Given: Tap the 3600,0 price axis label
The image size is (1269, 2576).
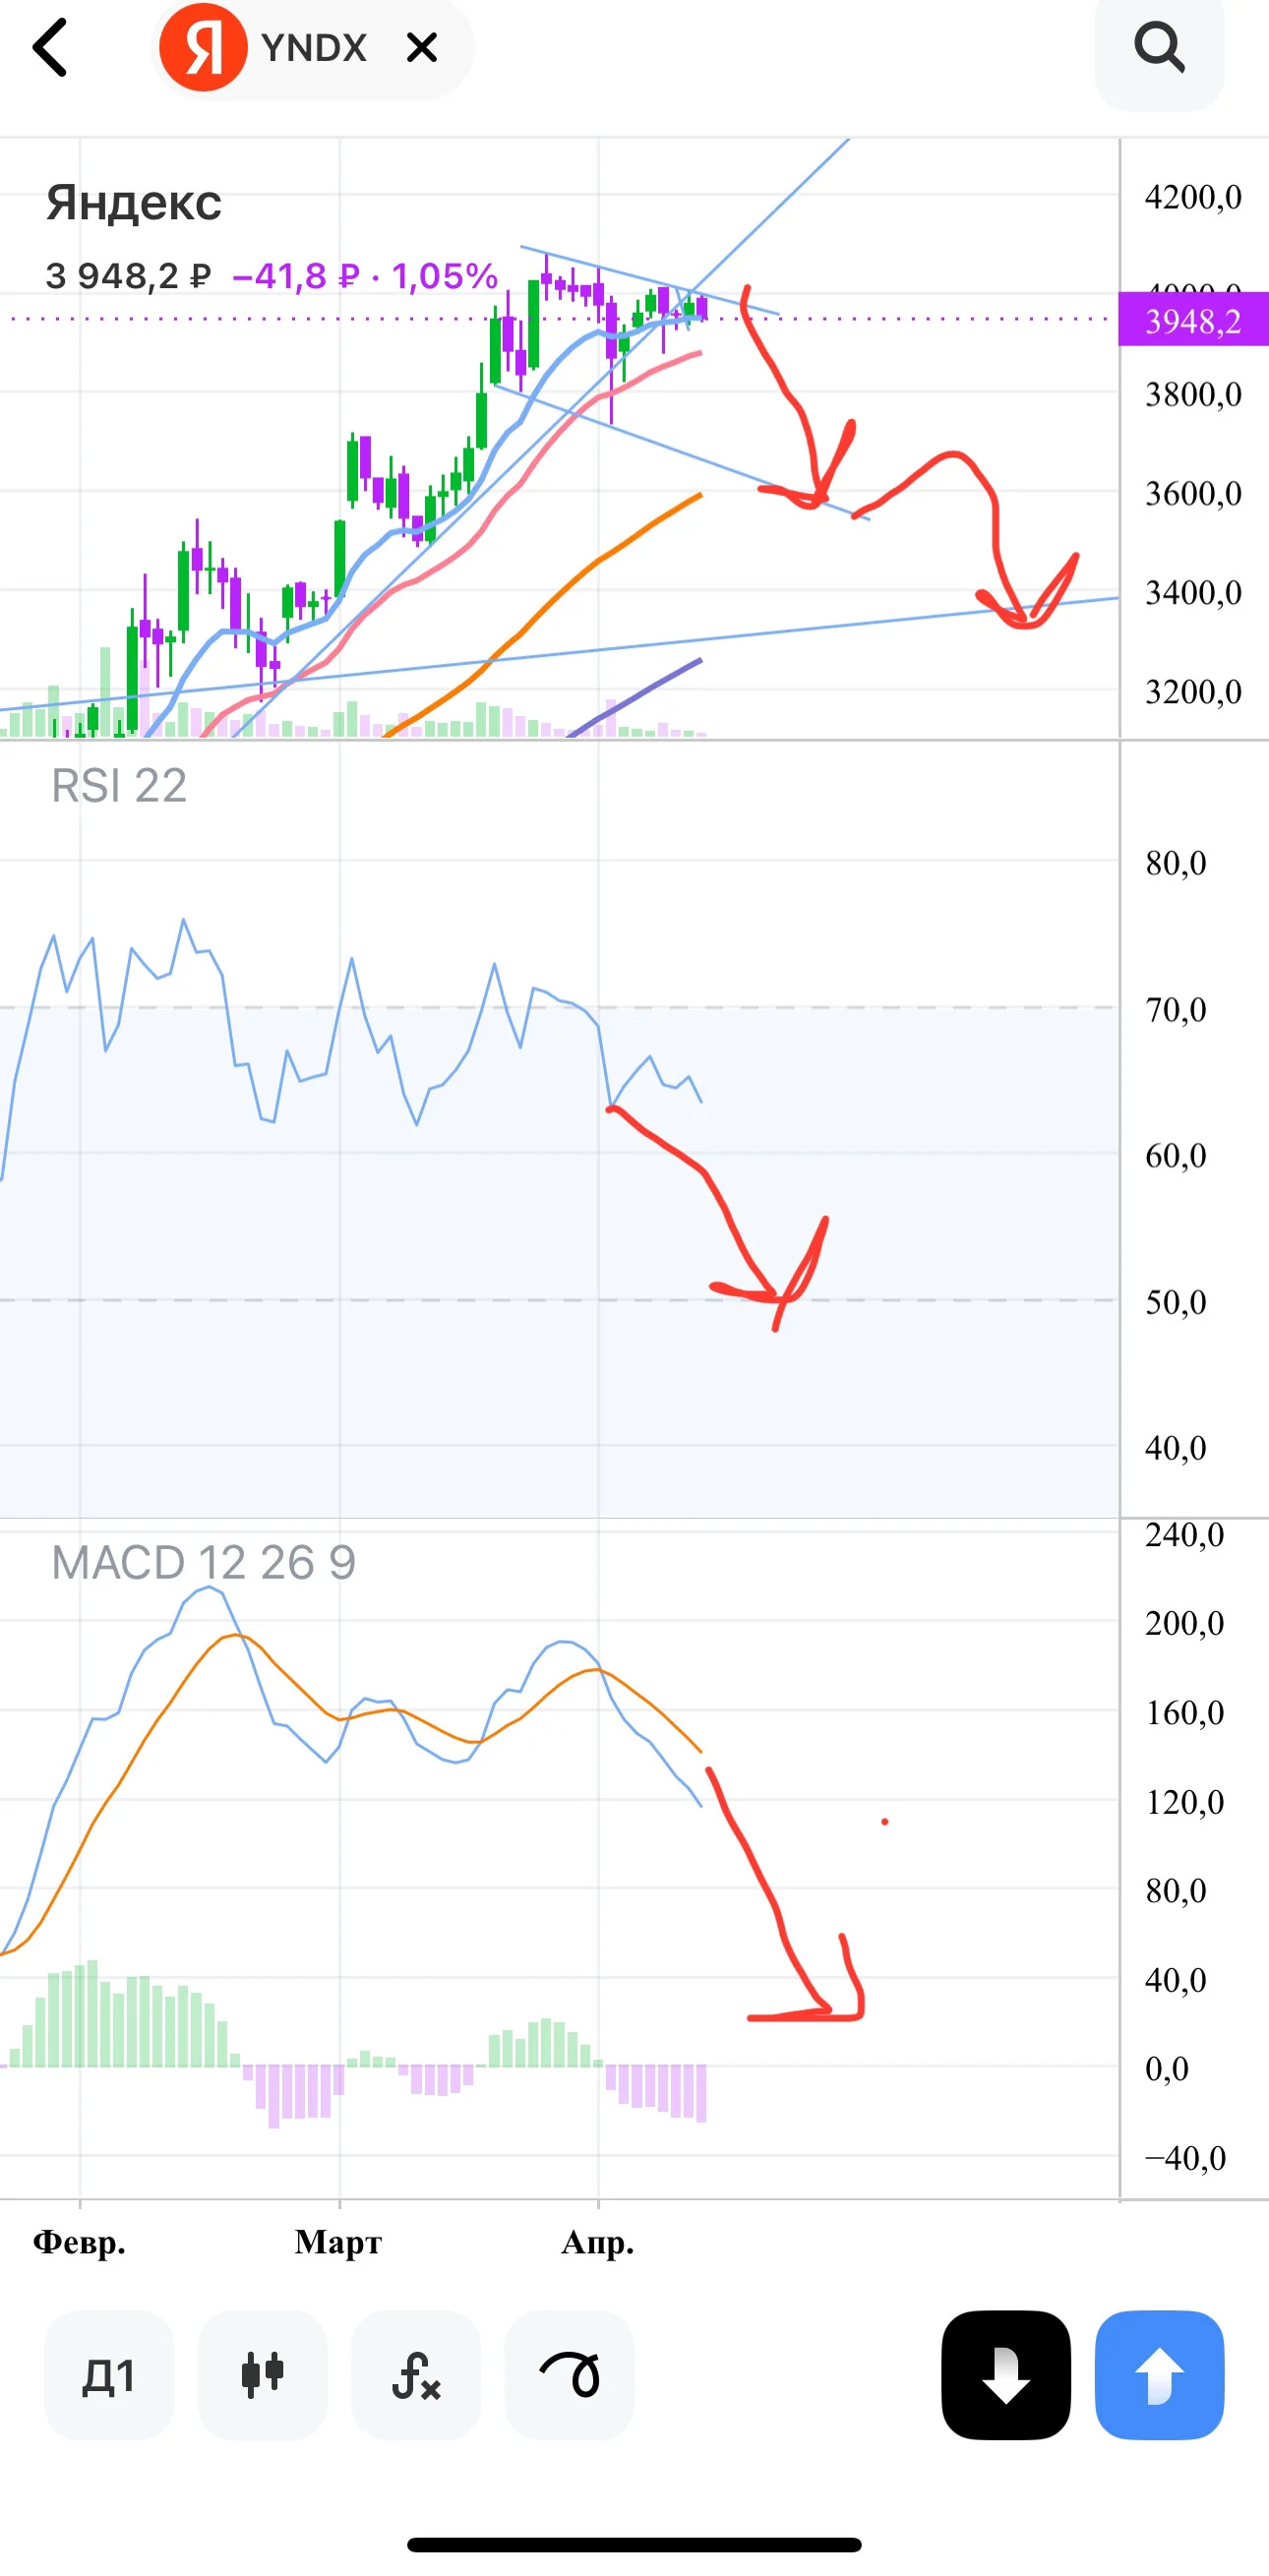Looking at the screenshot, I should (x=1193, y=493).
